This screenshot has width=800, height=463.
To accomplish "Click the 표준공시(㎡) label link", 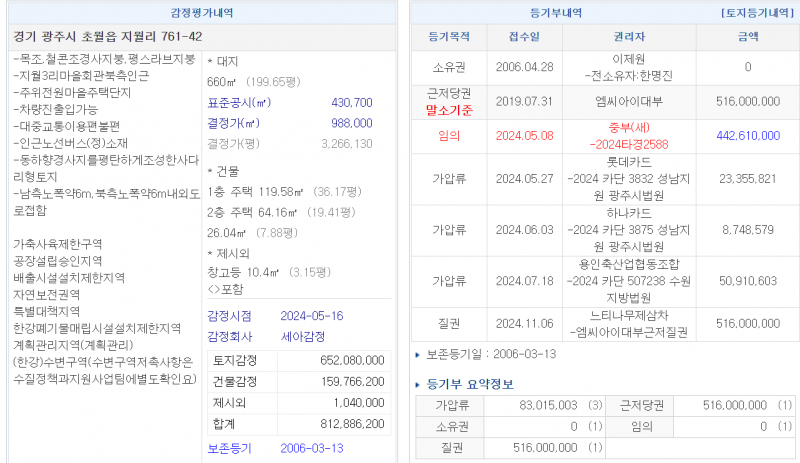I will [x=239, y=103].
